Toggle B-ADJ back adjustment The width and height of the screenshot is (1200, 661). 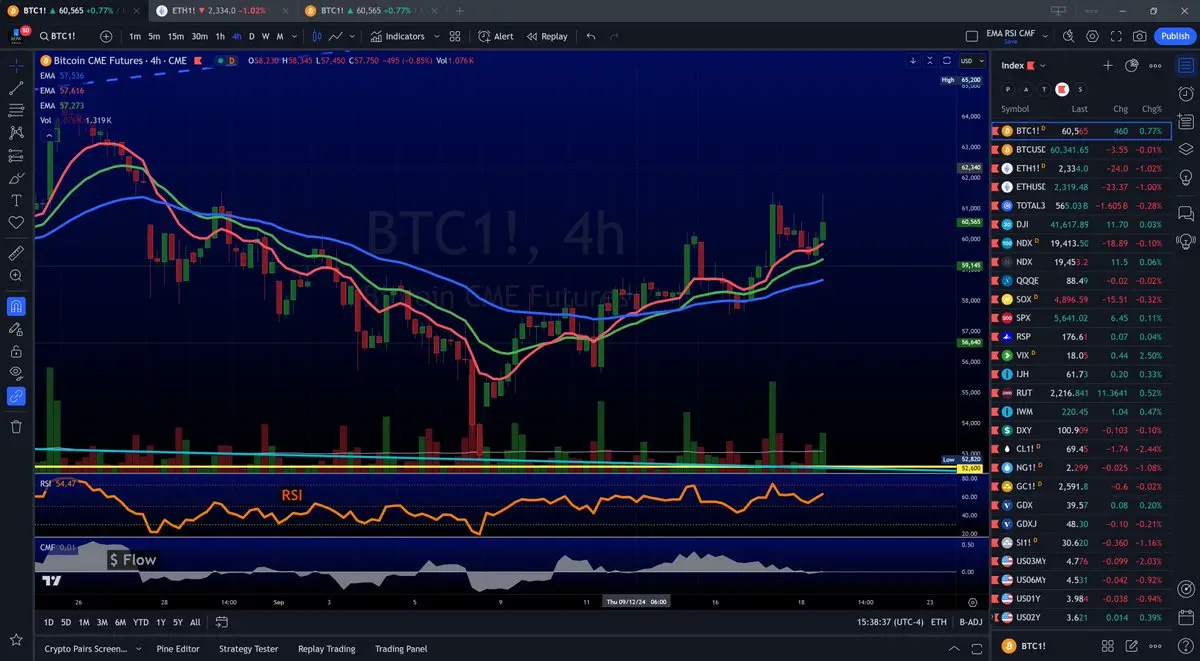(970, 622)
